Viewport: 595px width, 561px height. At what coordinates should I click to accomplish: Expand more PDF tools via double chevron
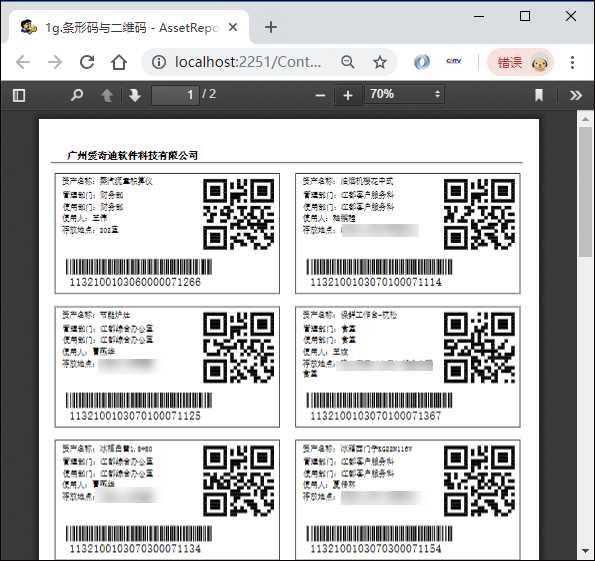coord(576,95)
